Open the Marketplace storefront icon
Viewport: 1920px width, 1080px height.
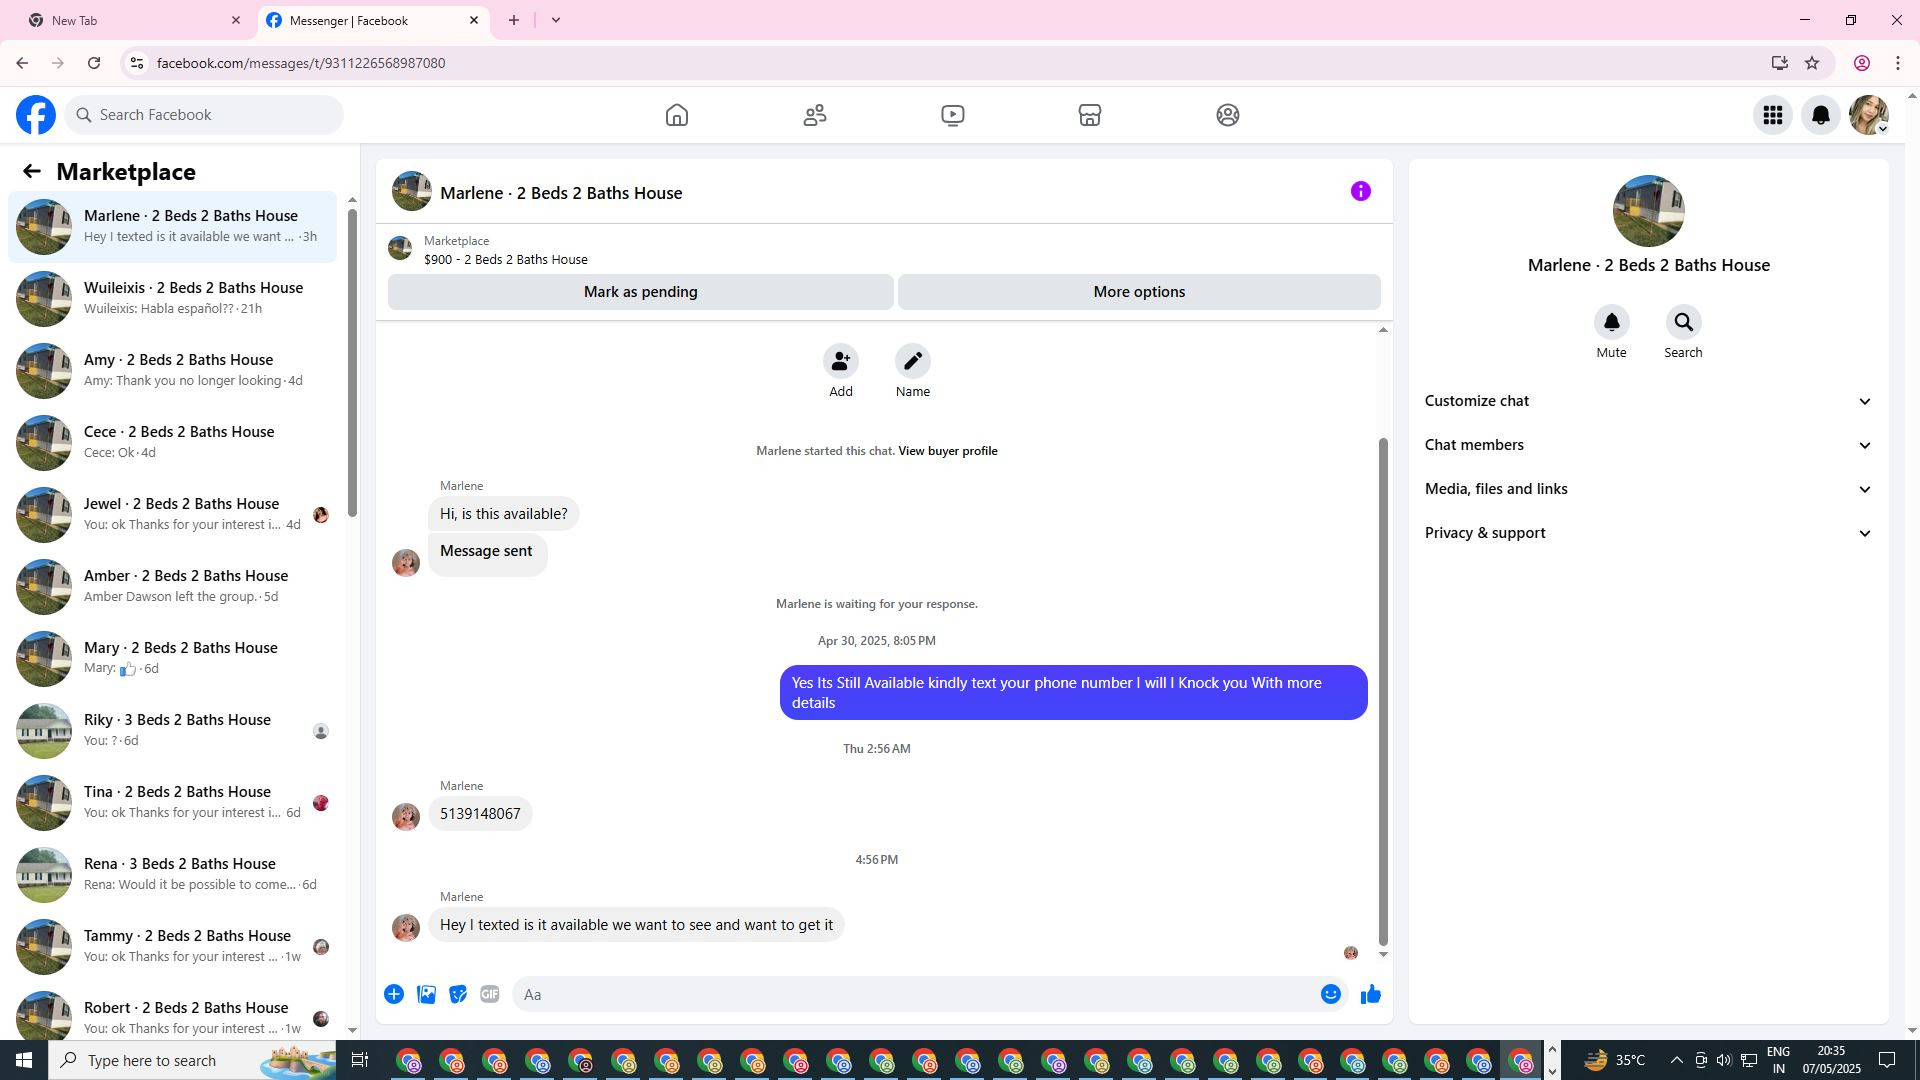[x=1090, y=115]
